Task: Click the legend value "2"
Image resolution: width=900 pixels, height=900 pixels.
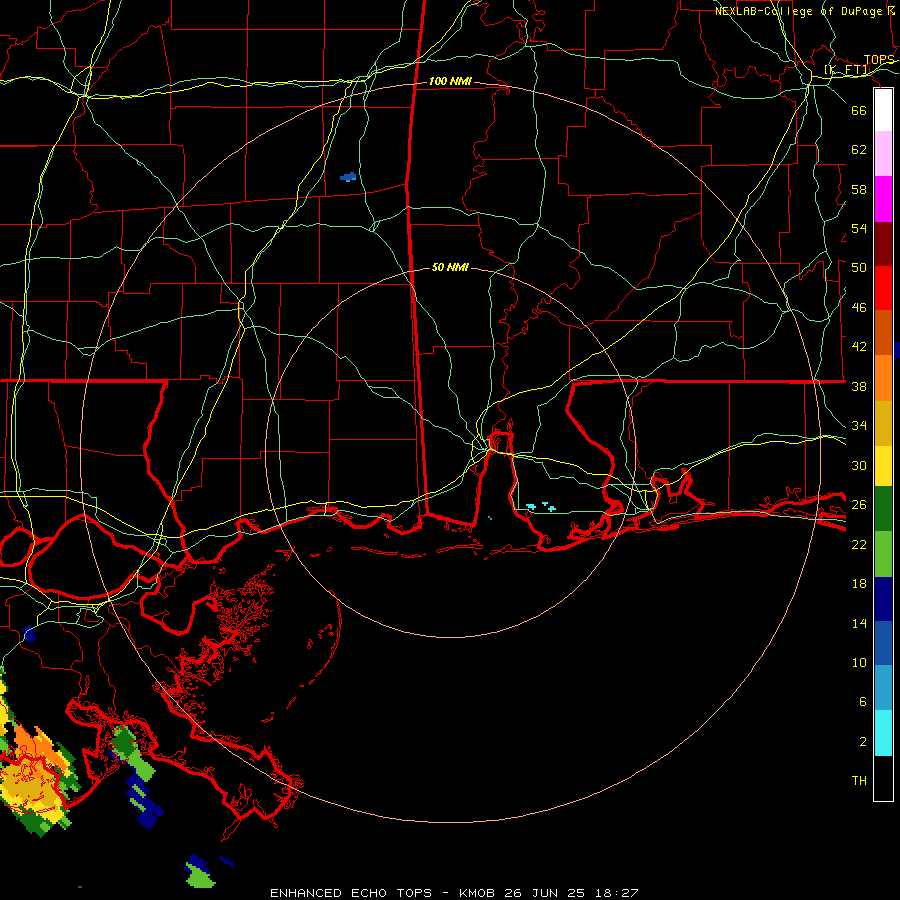Action: click(x=862, y=742)
